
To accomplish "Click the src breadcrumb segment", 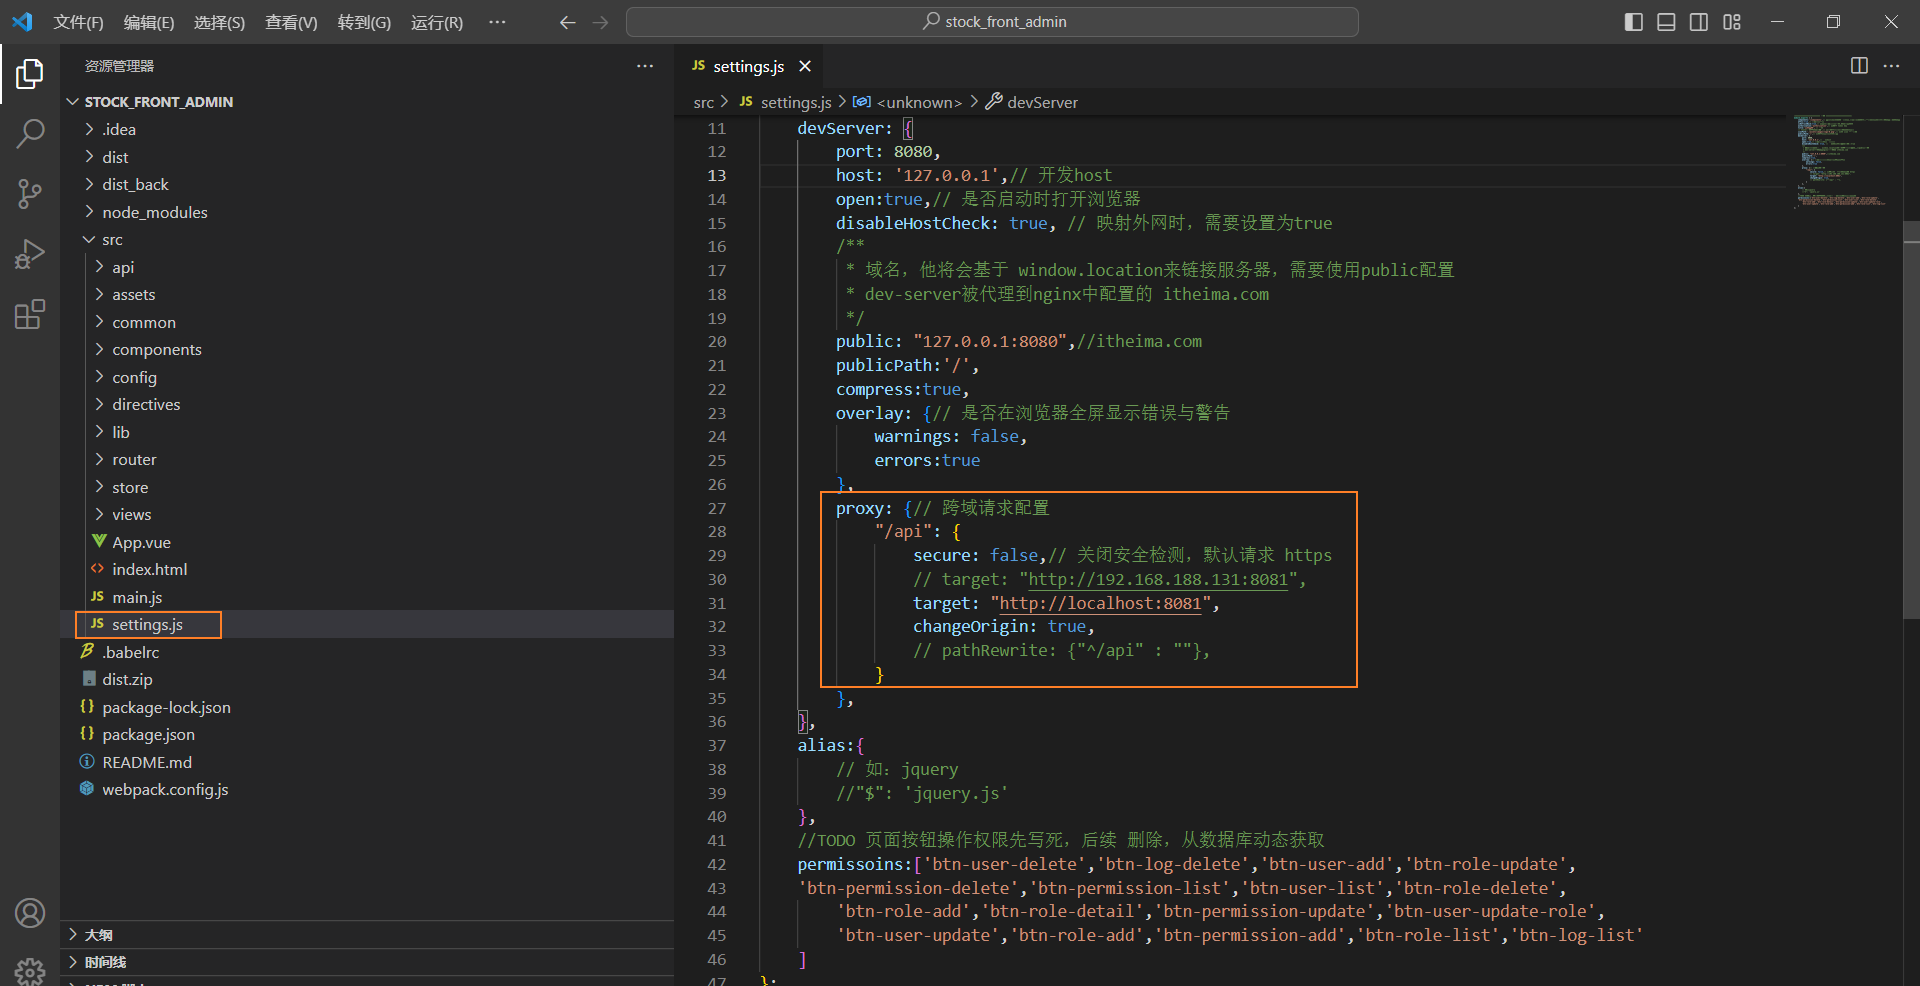I will 704,102.
